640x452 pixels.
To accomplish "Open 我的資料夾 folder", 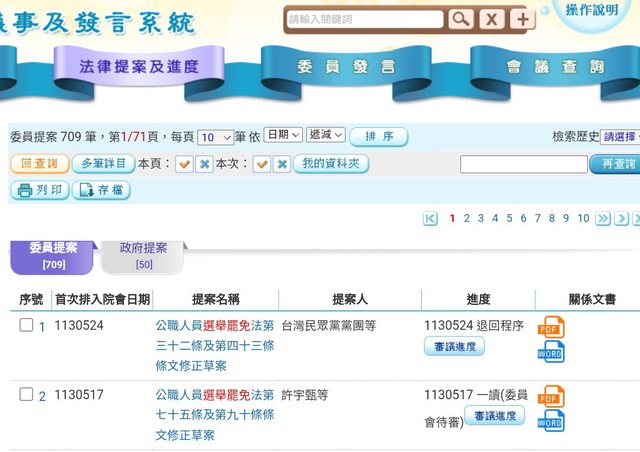I will click(331, 164).
